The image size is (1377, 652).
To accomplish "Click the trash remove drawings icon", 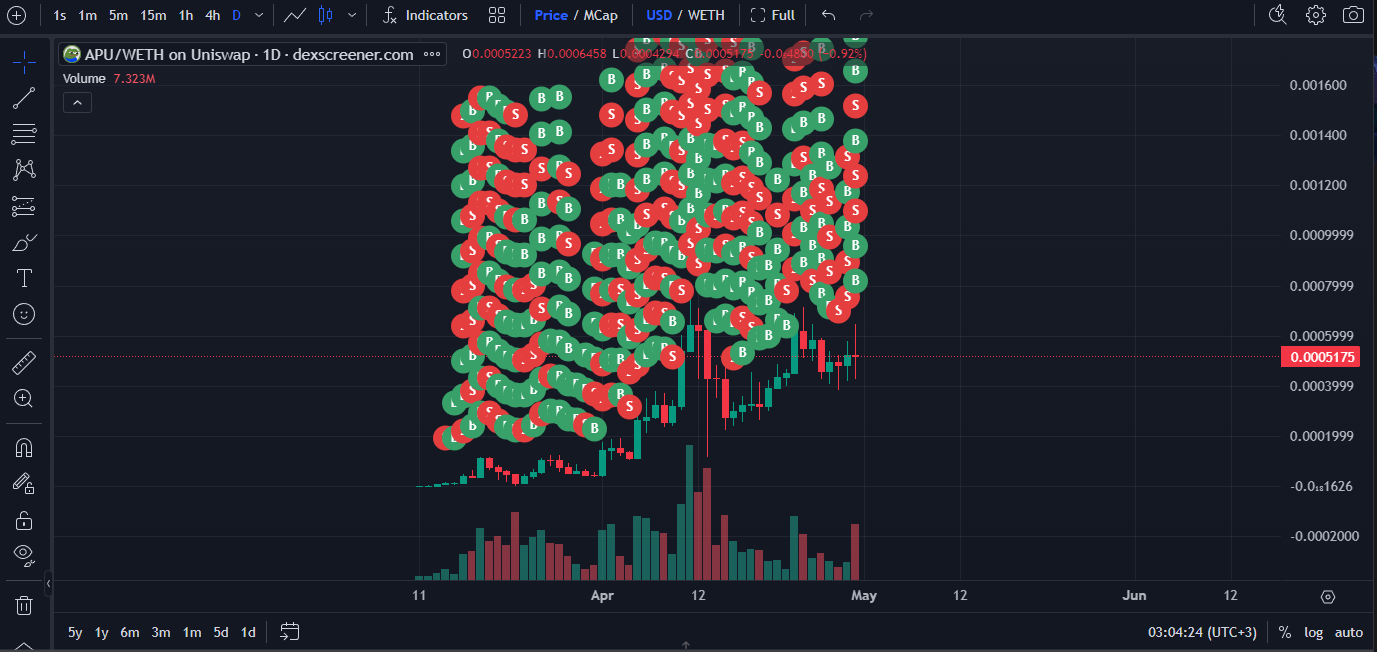I will [x=24, y=605].
